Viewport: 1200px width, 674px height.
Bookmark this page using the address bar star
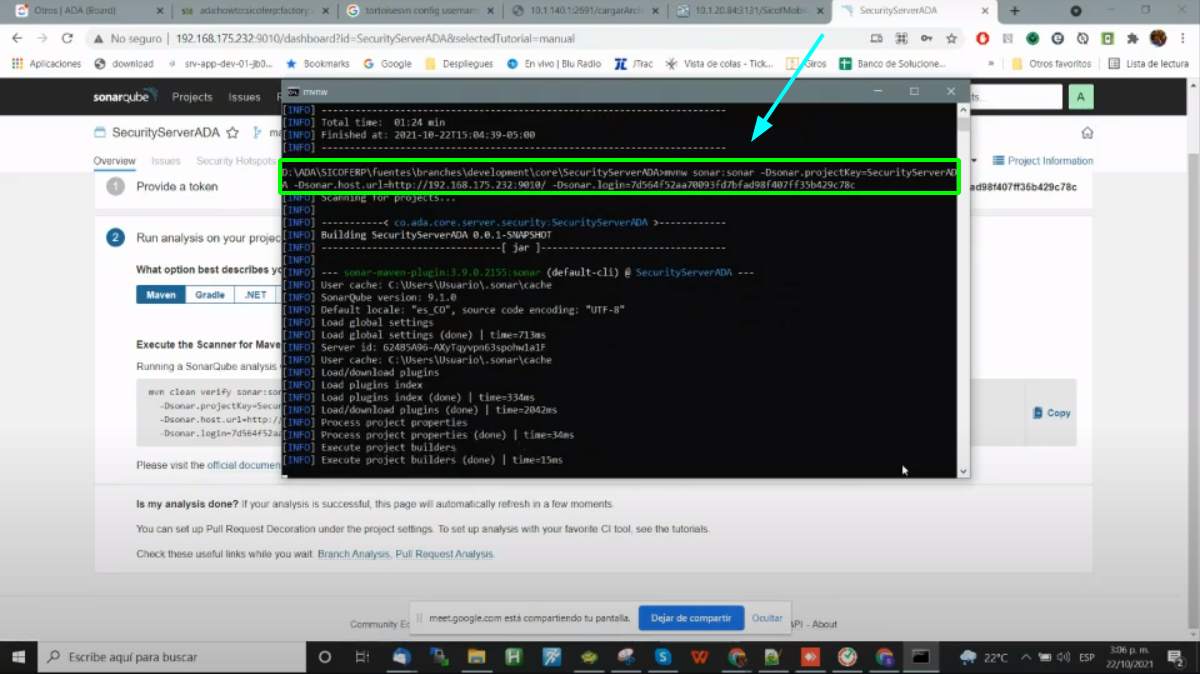point(951,39)
